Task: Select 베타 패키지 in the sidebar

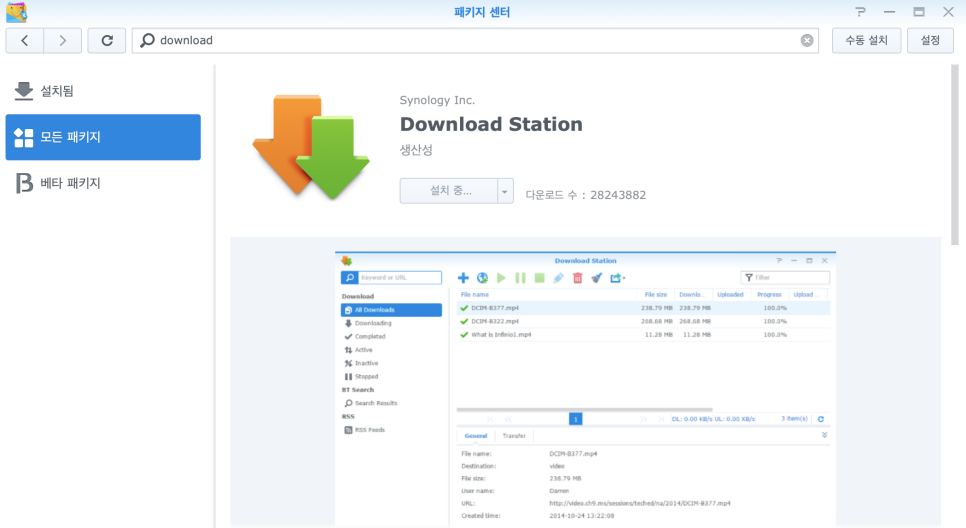Action: click(x=103, y=183)
